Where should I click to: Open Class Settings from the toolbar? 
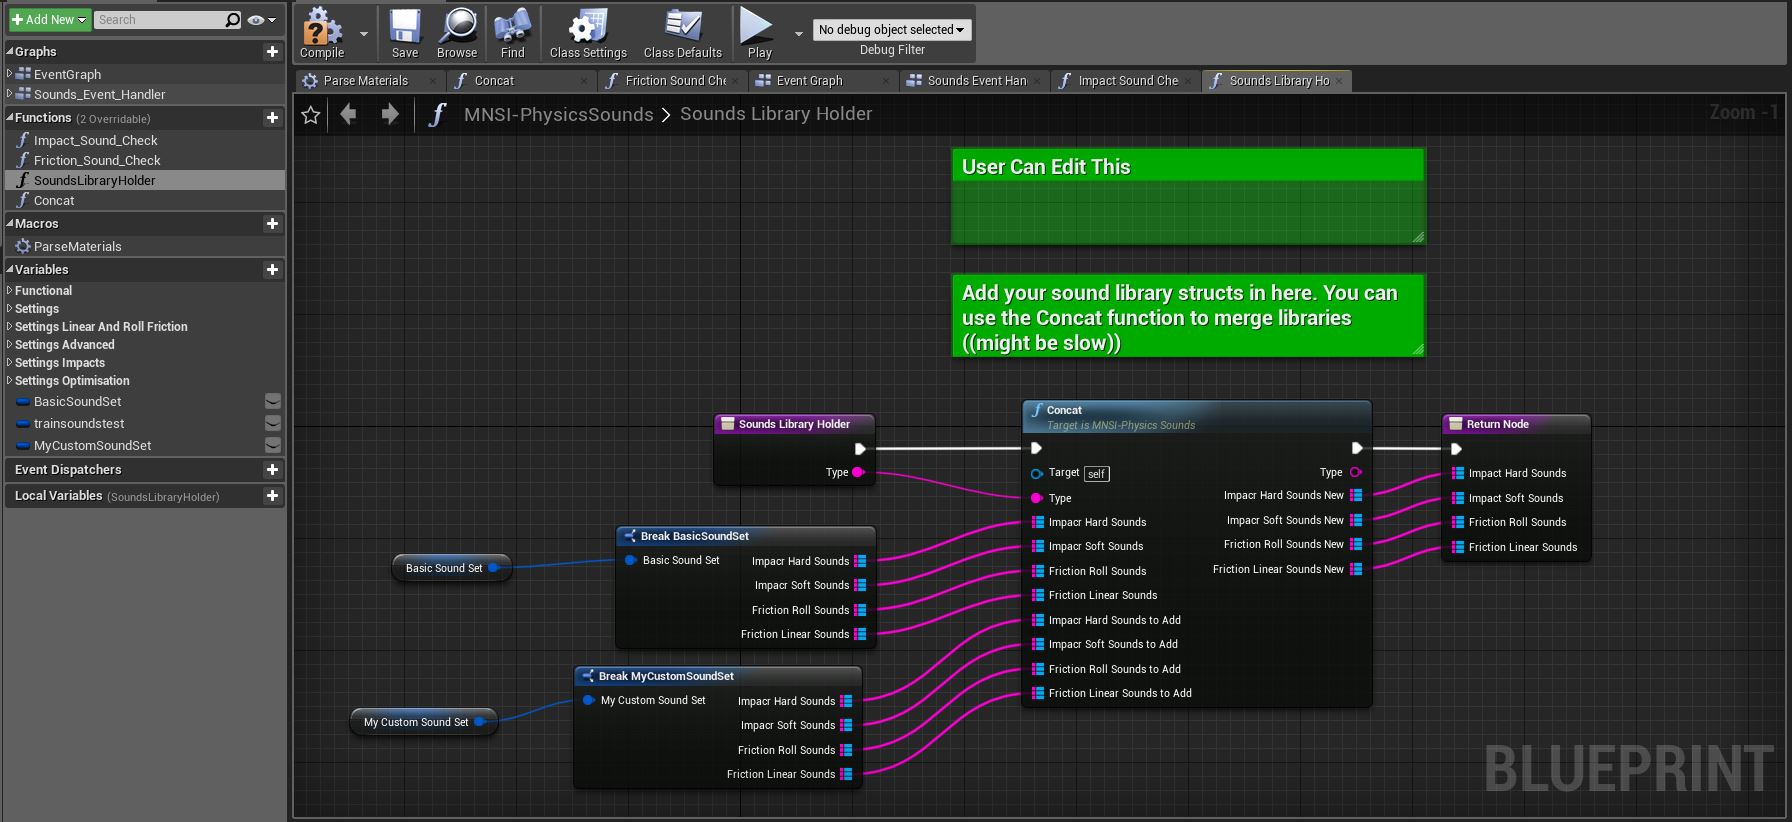588,28
